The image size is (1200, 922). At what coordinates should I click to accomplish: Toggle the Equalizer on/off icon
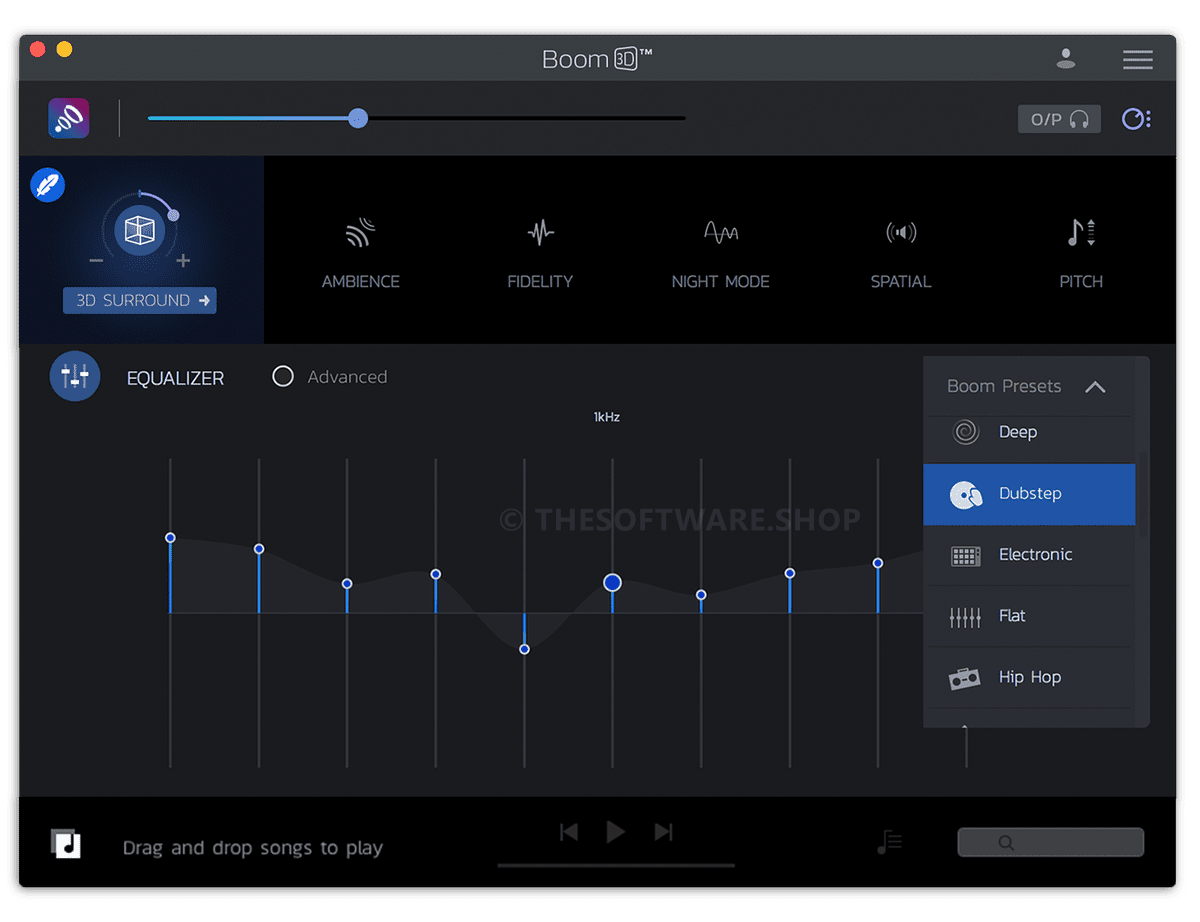pos(75,377)
